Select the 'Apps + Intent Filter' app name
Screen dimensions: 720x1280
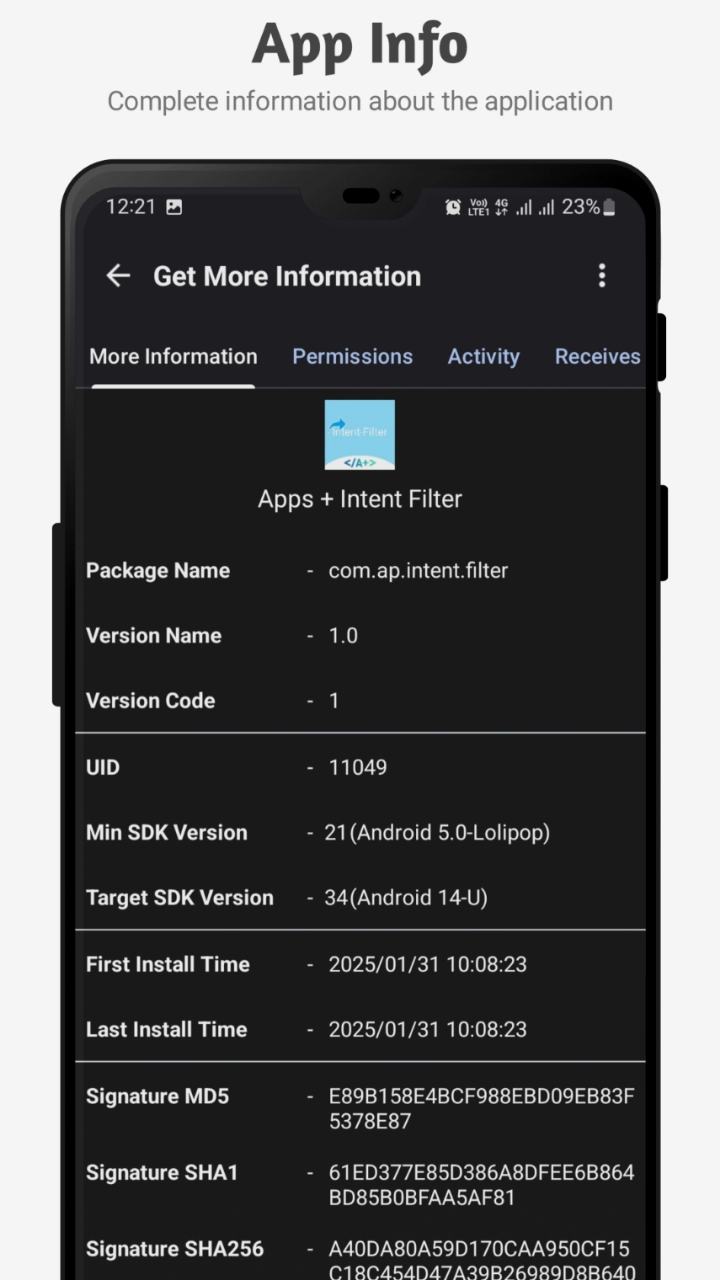(x=360, y=499)
